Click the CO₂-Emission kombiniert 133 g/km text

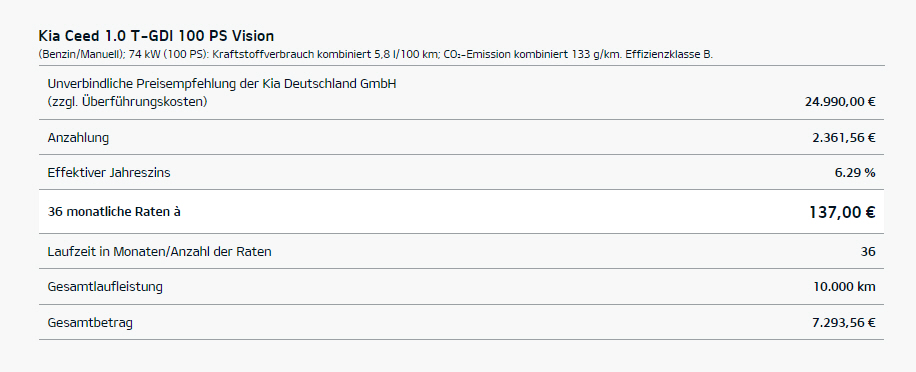532,55
